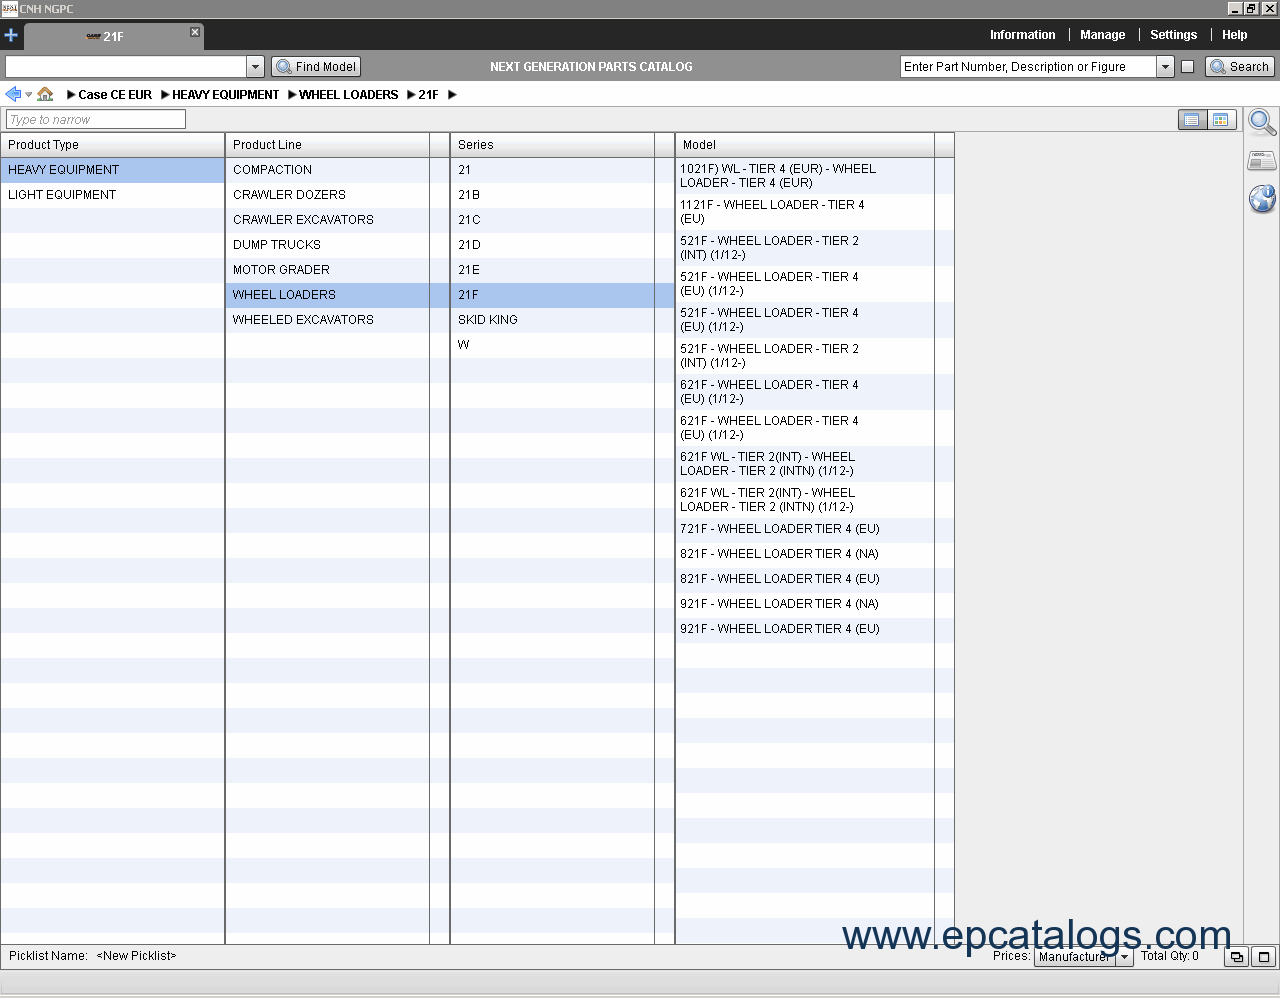This screenshot has height=998, width=1280.
Task: Open the part search history dropdown
Action: click(1165, 67)
